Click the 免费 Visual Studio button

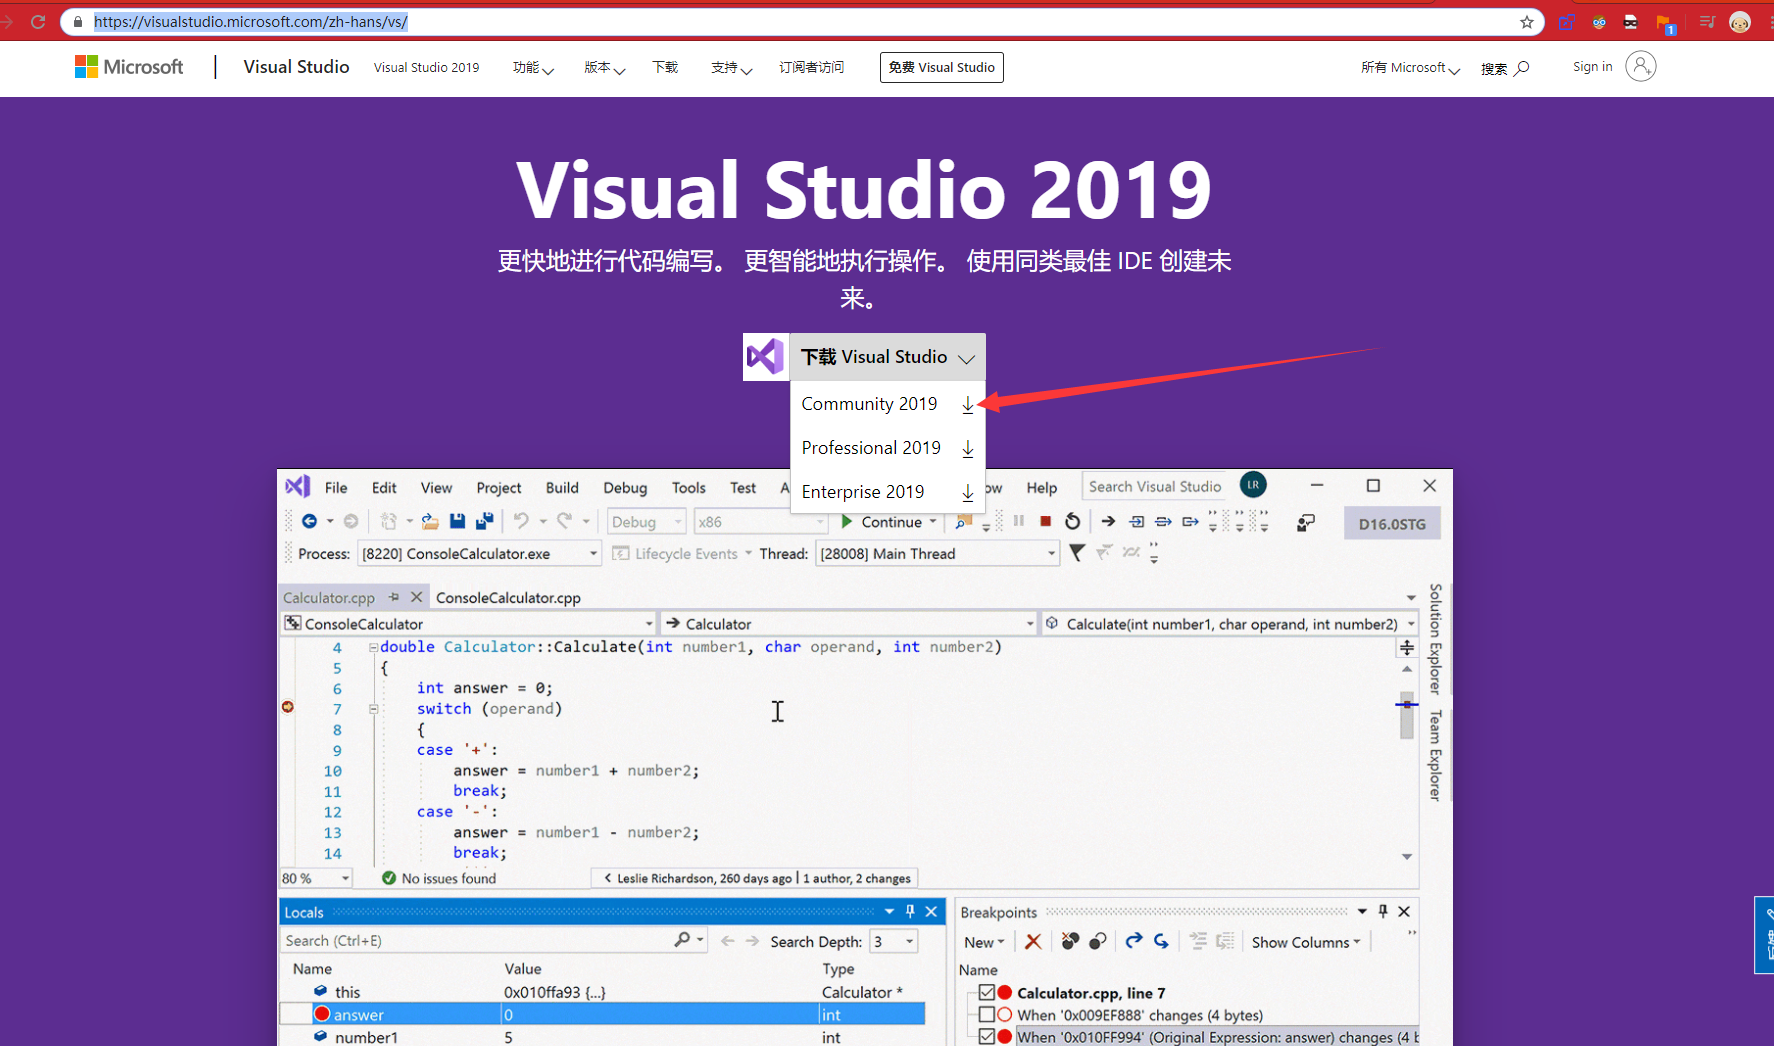point(942,67)
